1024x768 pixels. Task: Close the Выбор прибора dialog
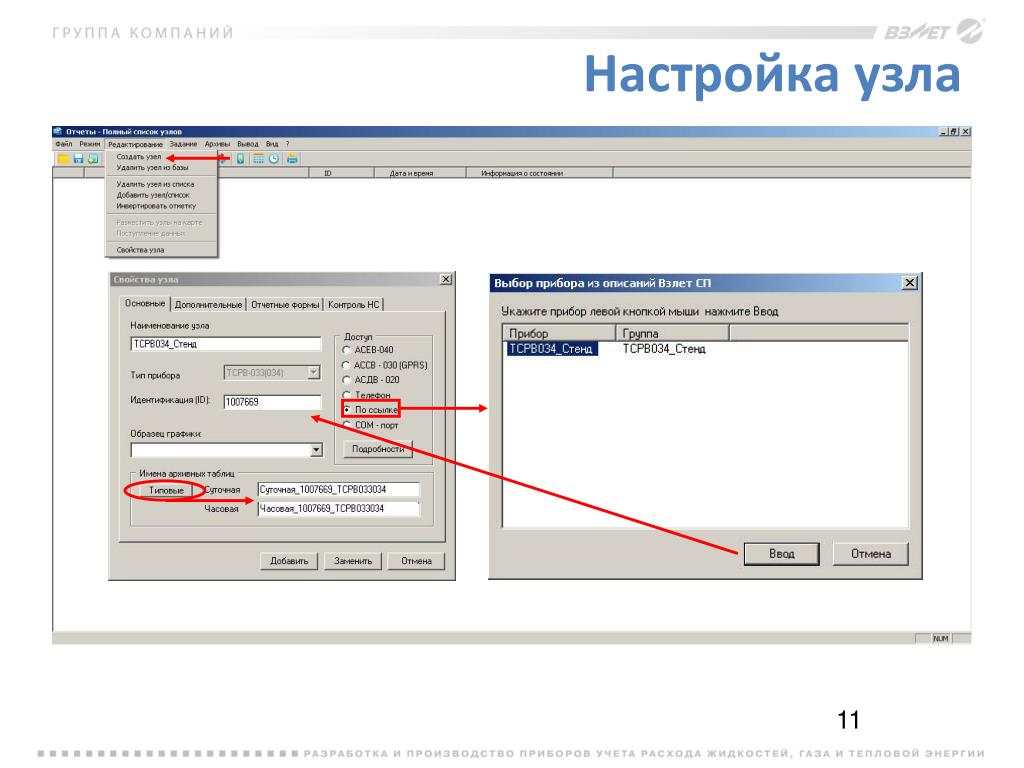point(910,283)
